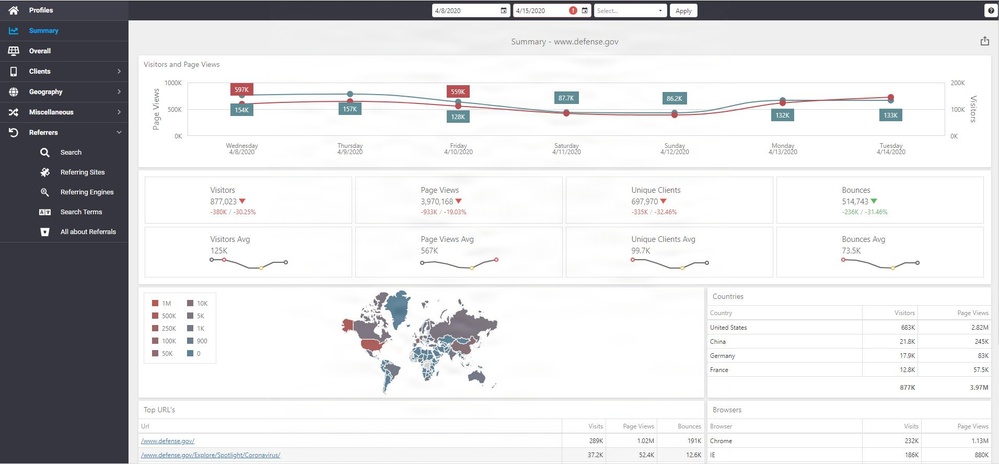Click the 1M legend color swatch
The image size is (999, 464).
(x=155, y=303)
